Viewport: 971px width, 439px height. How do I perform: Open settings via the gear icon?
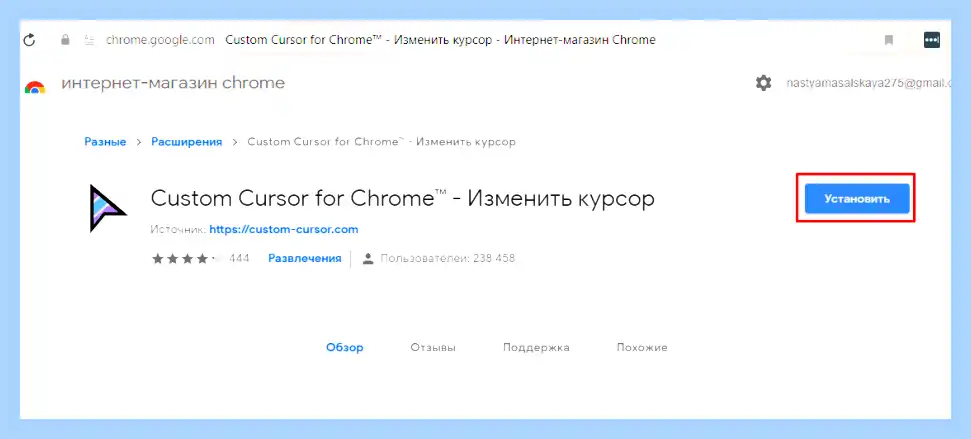click(x=764, y=83)
